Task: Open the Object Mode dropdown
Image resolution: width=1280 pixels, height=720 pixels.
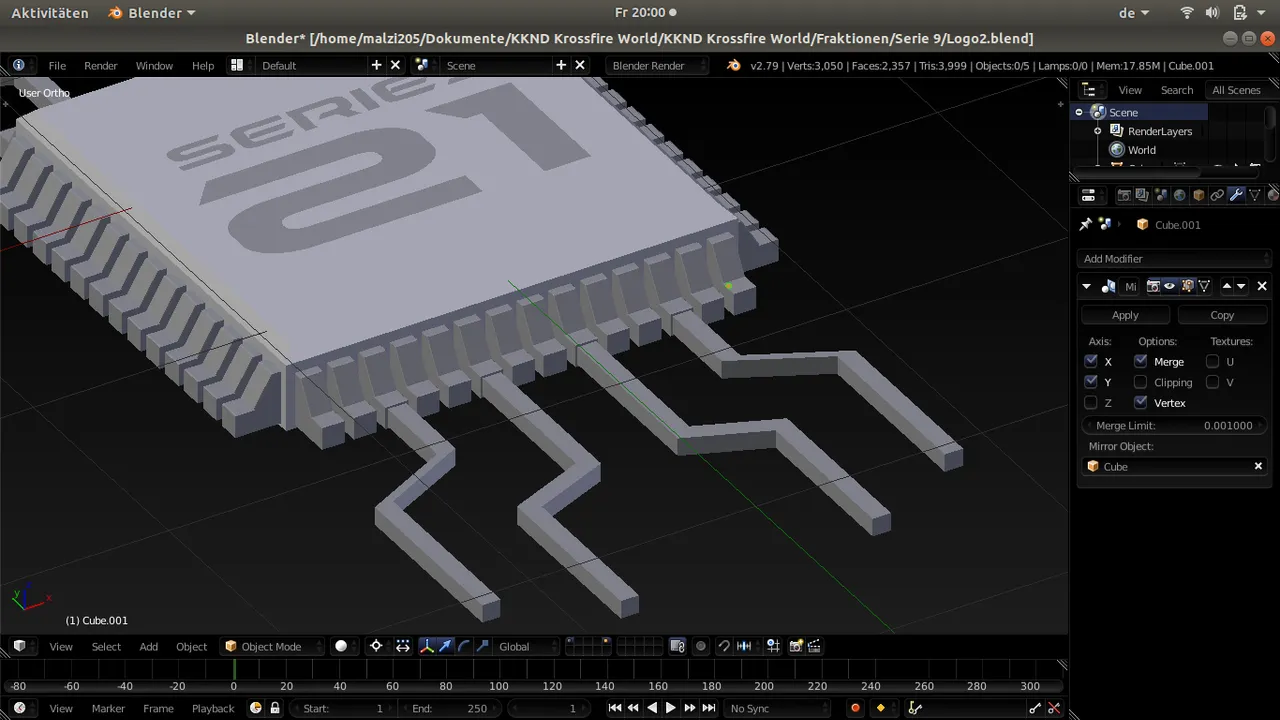Action: point(272,646)
